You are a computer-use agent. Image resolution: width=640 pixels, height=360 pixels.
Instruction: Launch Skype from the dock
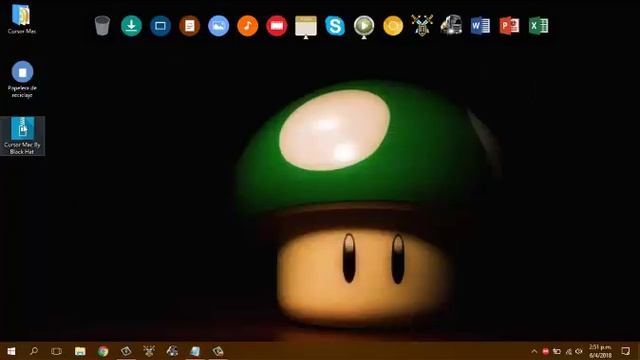tap(335, 26)
